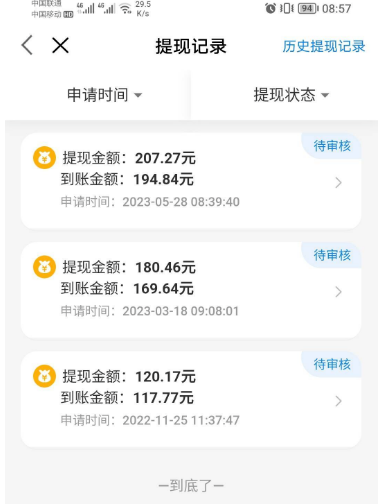The width and height of the screenshot is (381, 504).
Task: Click money bag icon of 180.46元 record
Action: (44, 267)
